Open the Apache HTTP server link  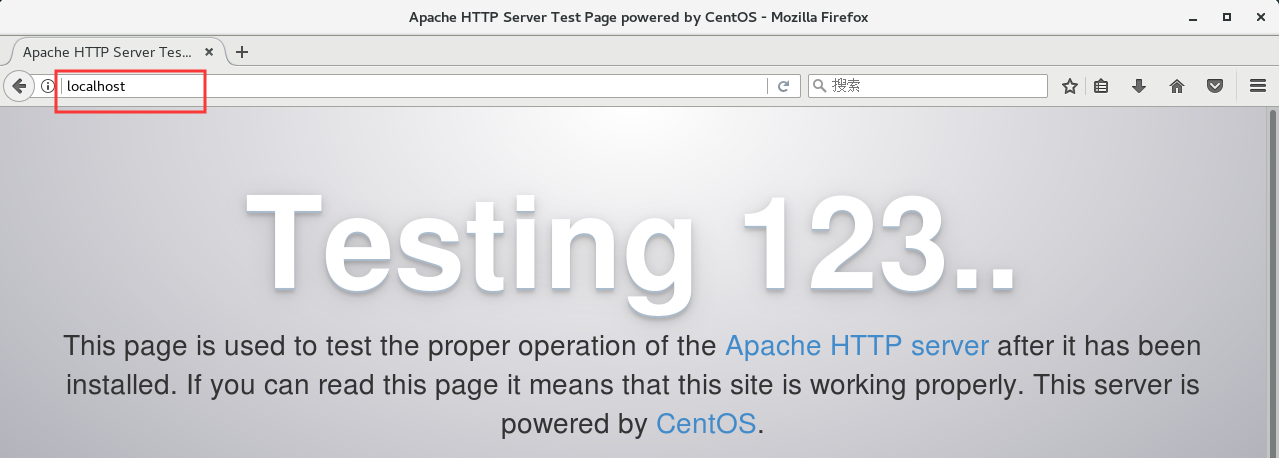point(857,347)
